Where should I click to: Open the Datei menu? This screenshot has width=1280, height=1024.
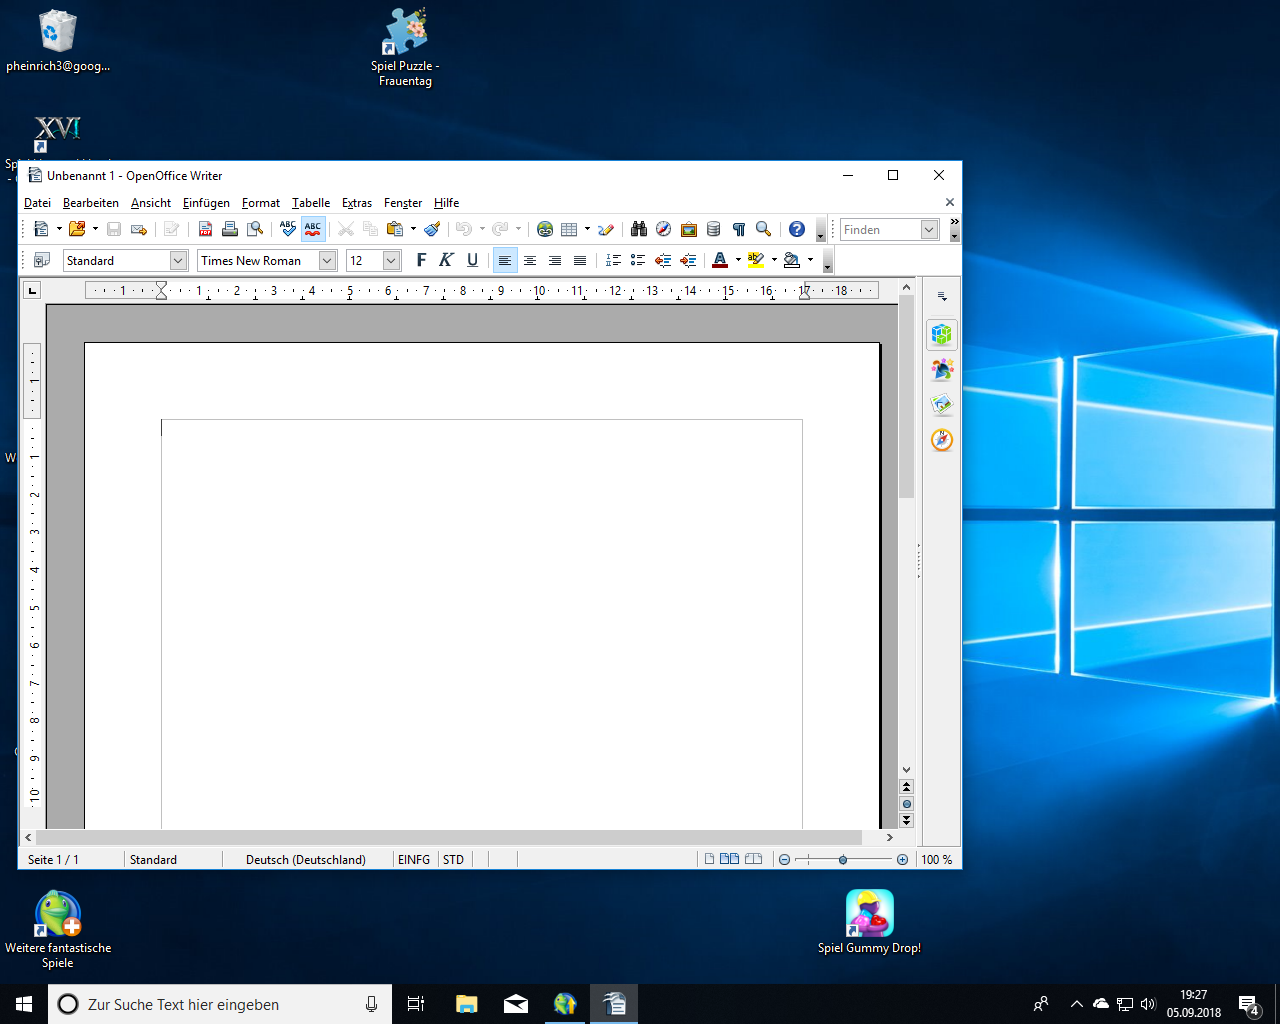click(37, 202)
